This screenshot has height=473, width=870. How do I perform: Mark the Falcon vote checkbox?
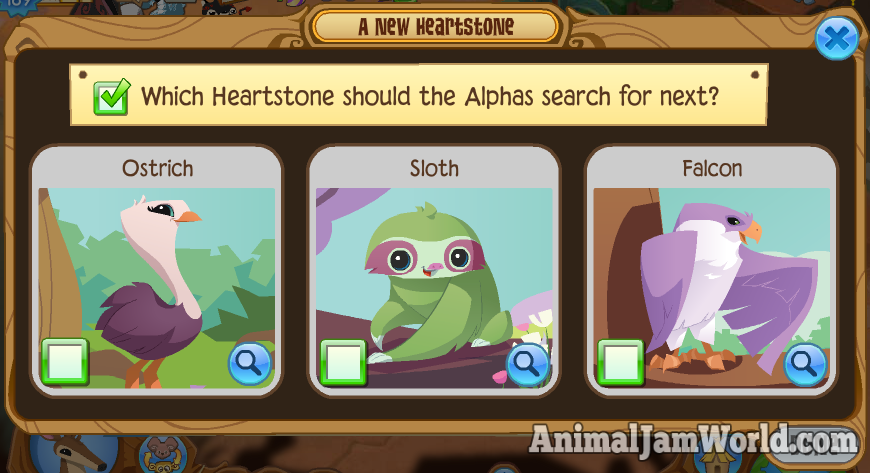(621, 362)
